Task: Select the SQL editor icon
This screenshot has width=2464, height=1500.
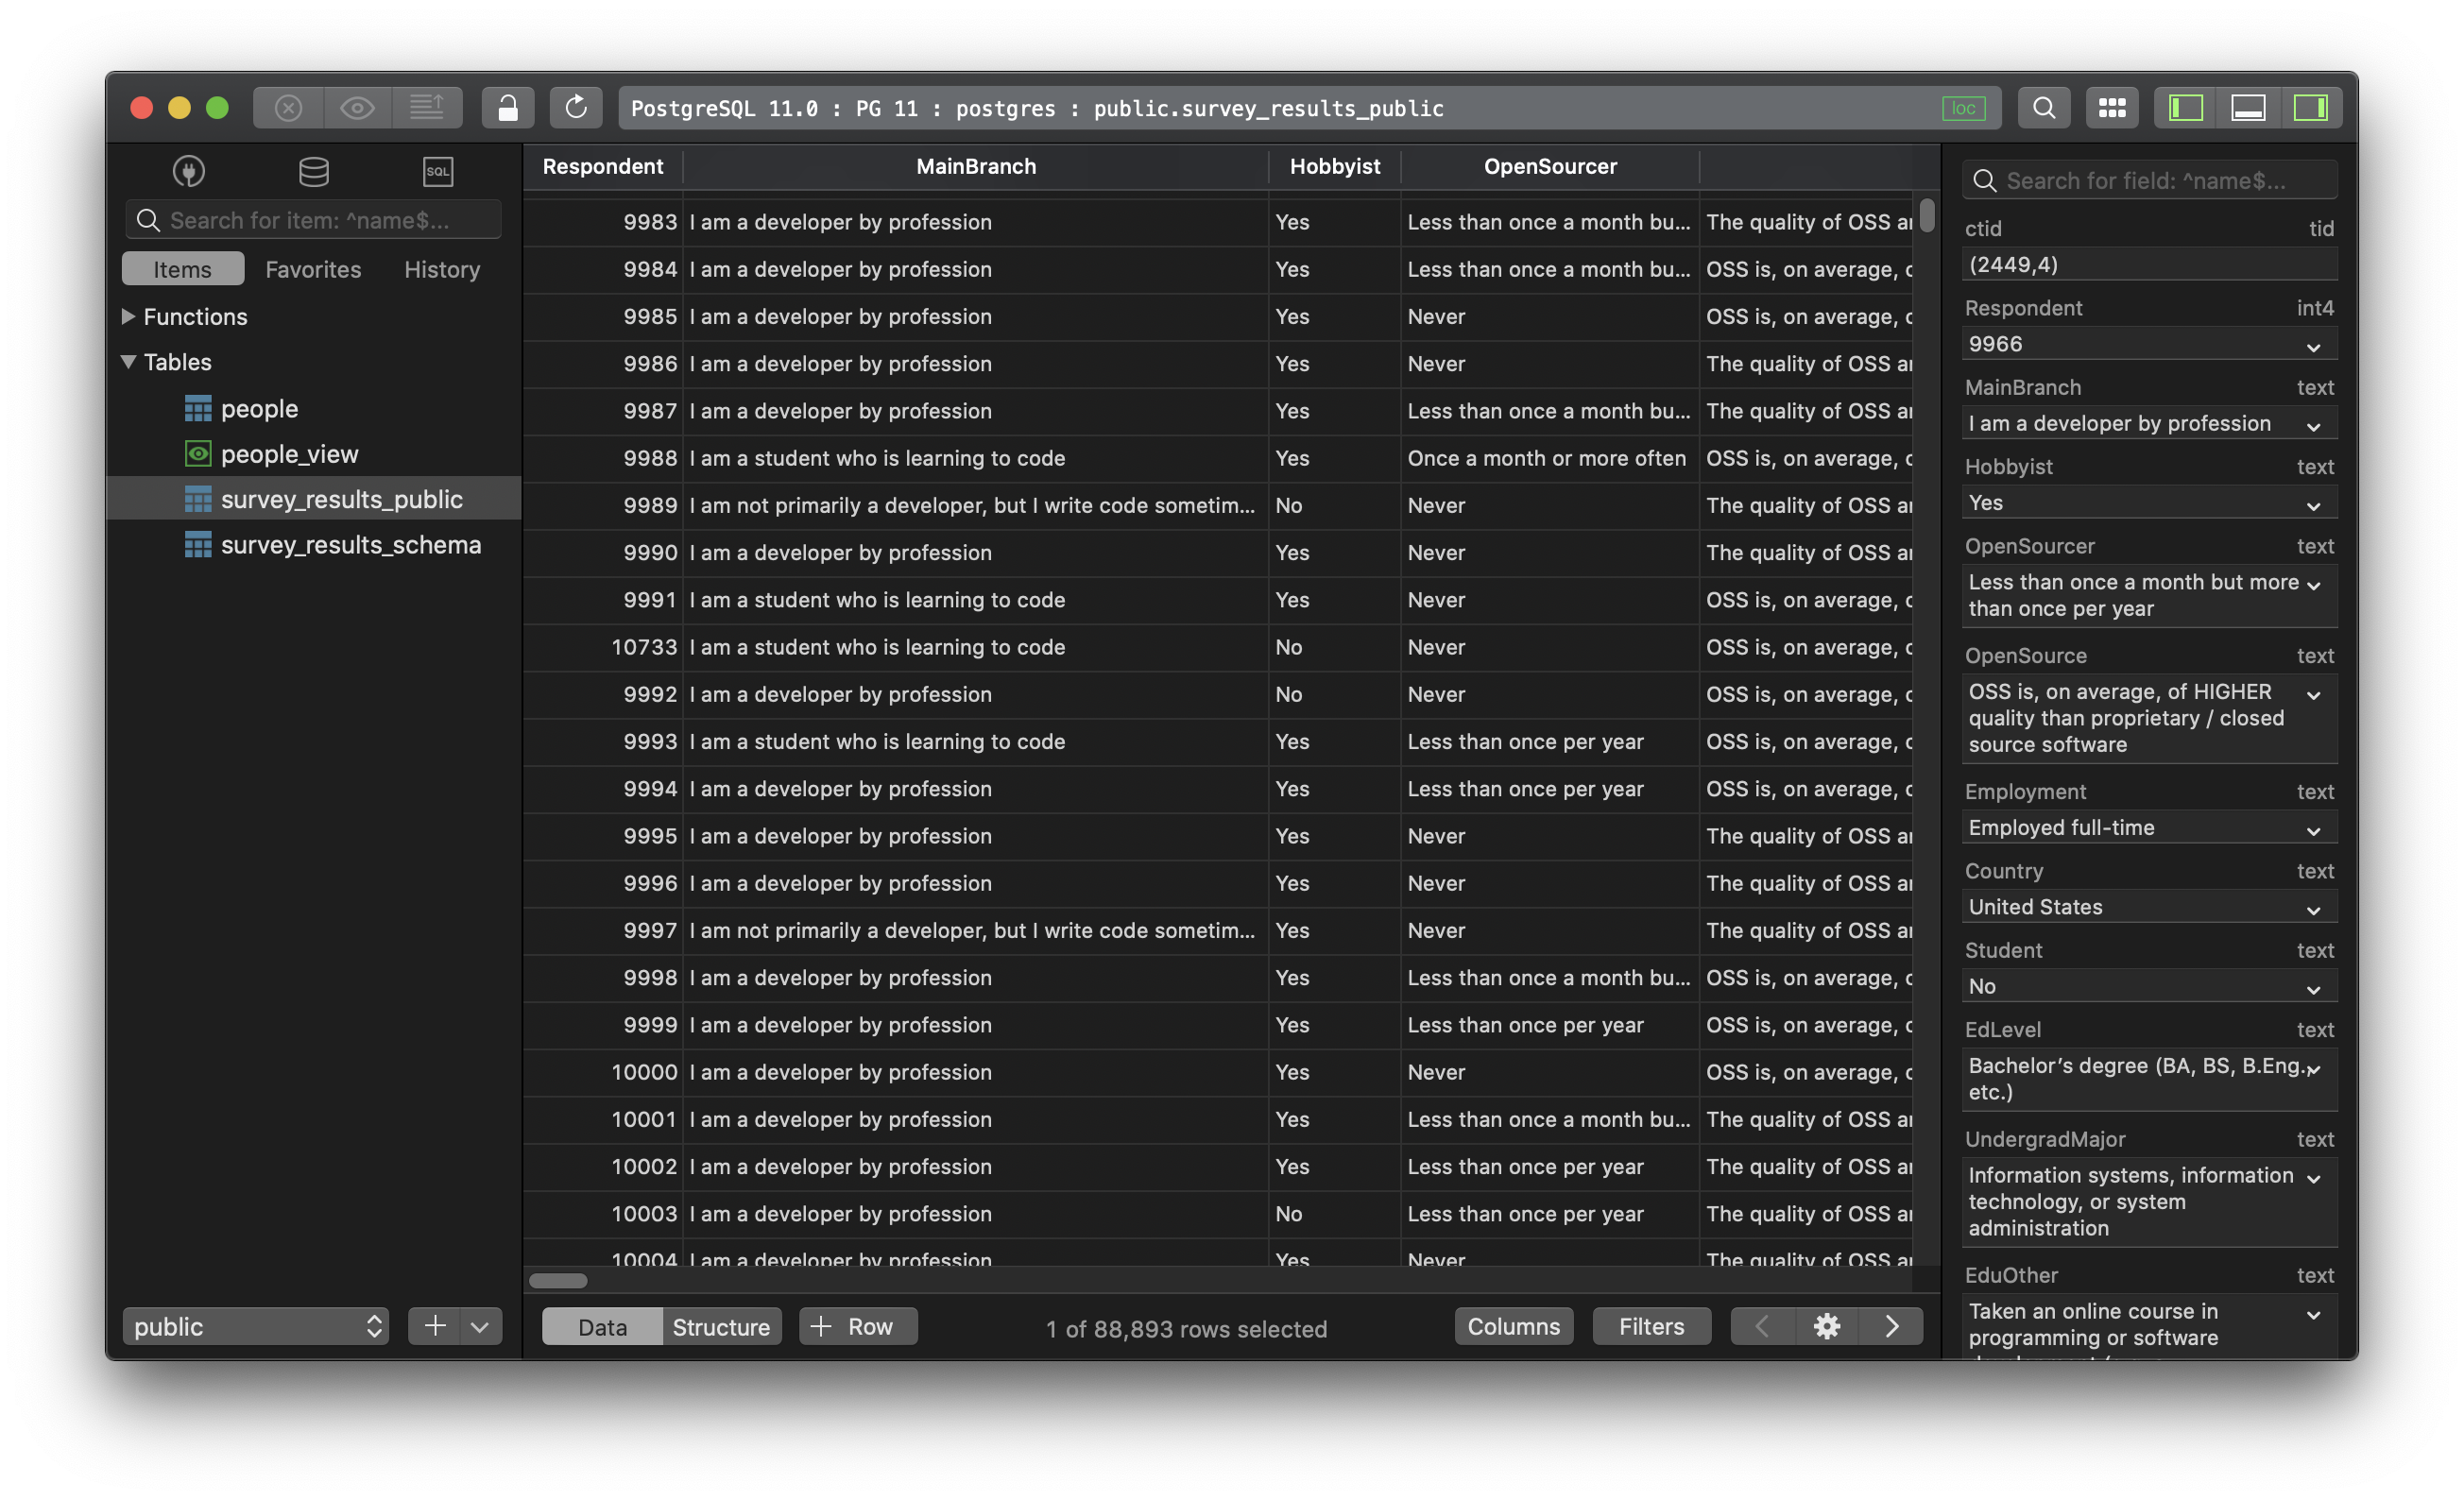Action: [436, 169]
